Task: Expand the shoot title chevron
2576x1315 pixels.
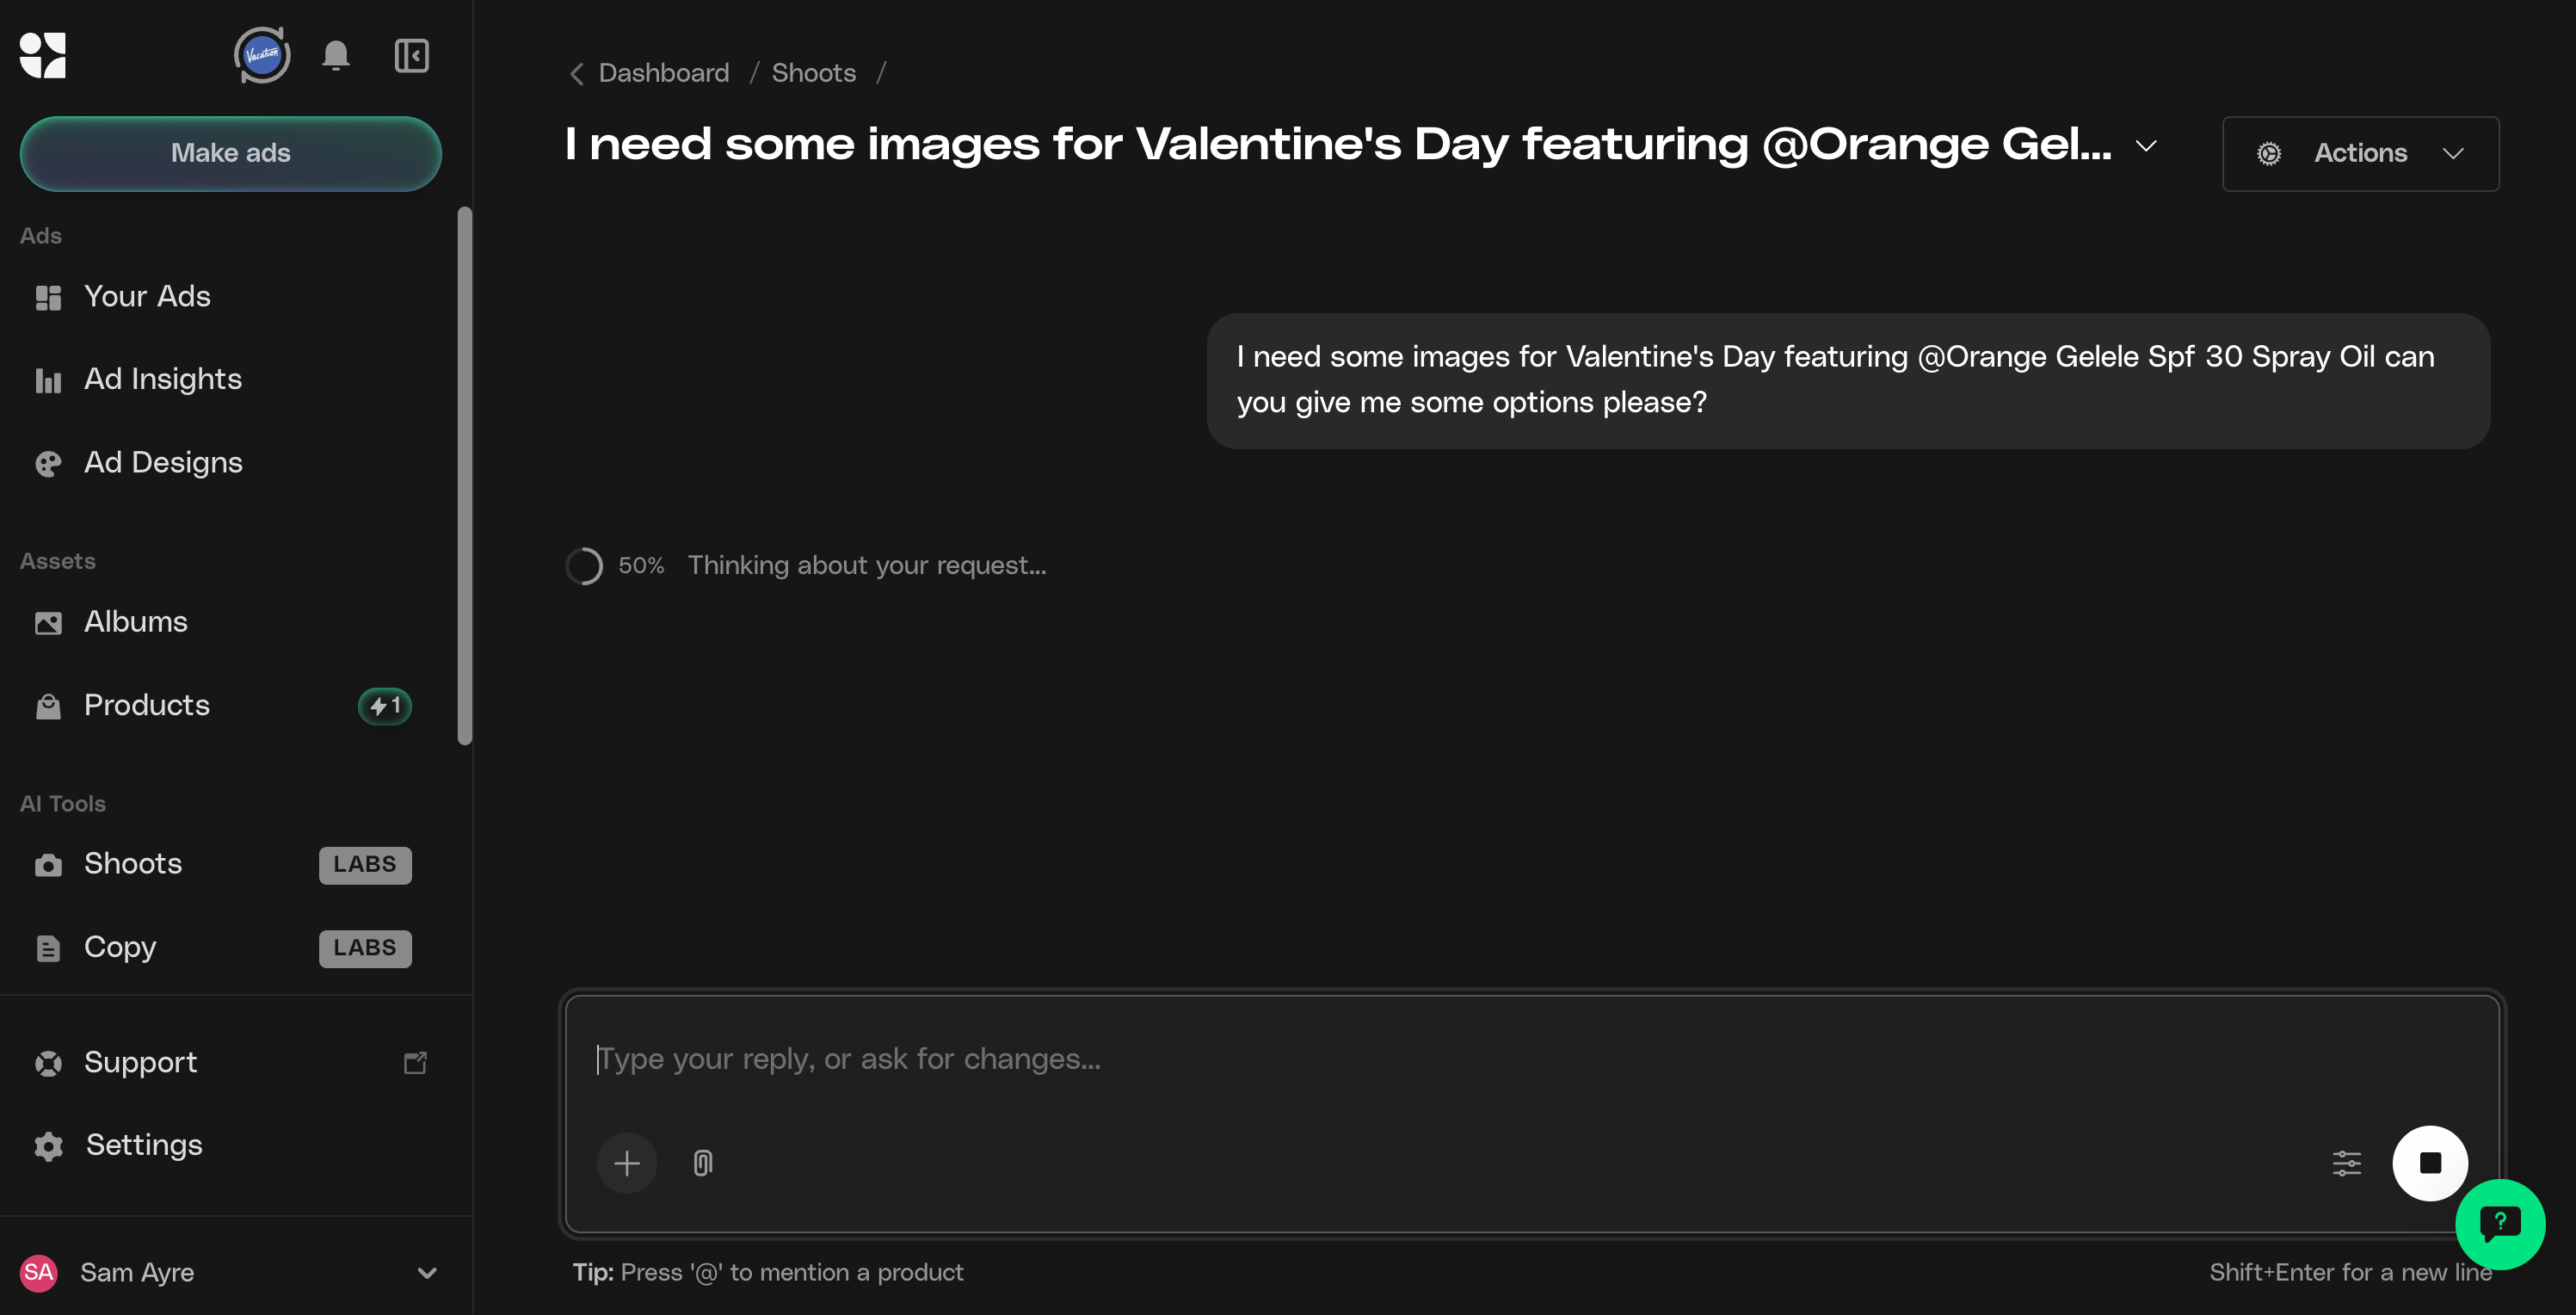Action: coord(2146,146)
